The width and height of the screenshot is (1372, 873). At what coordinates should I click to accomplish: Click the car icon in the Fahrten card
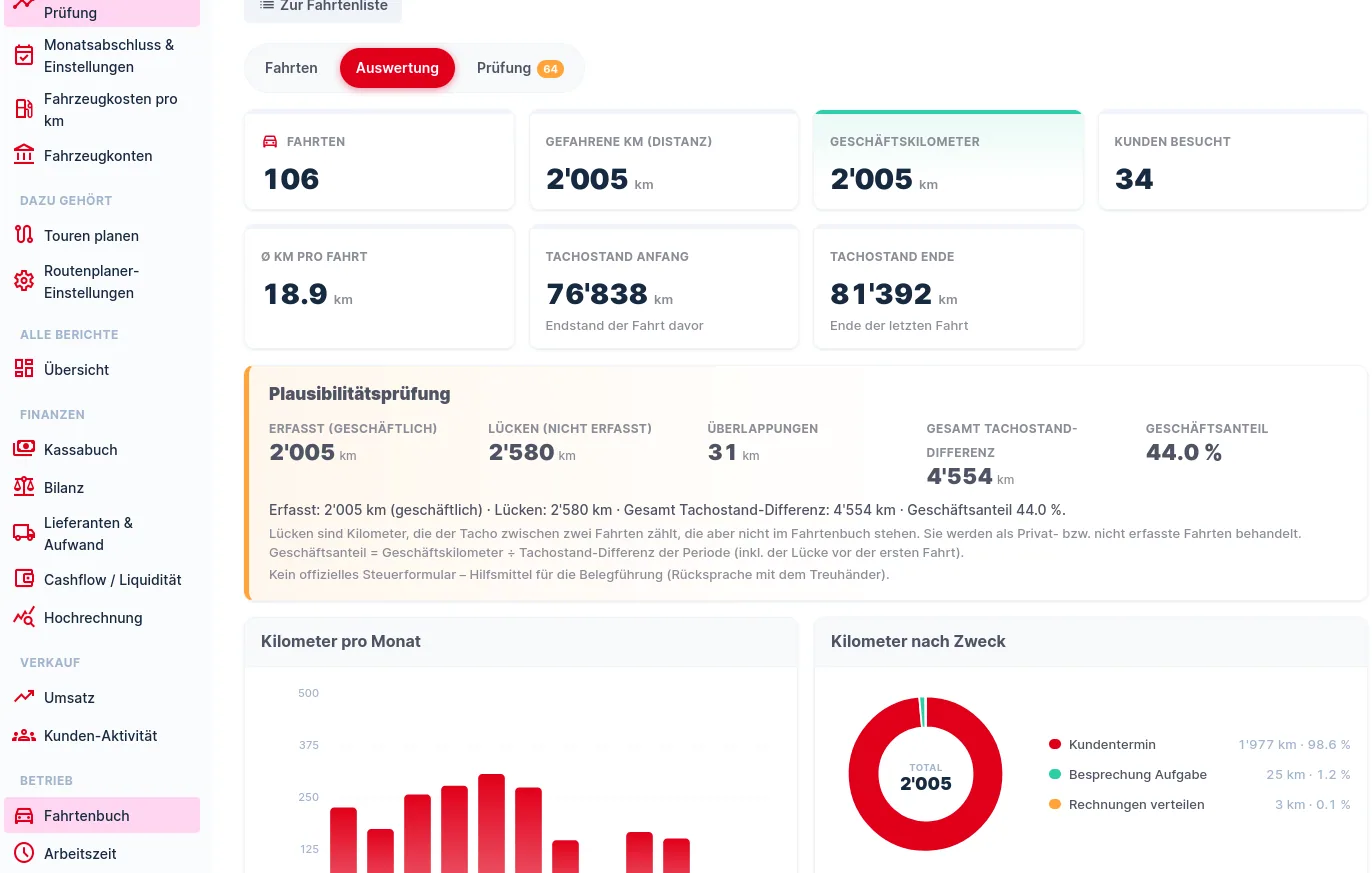270,142
